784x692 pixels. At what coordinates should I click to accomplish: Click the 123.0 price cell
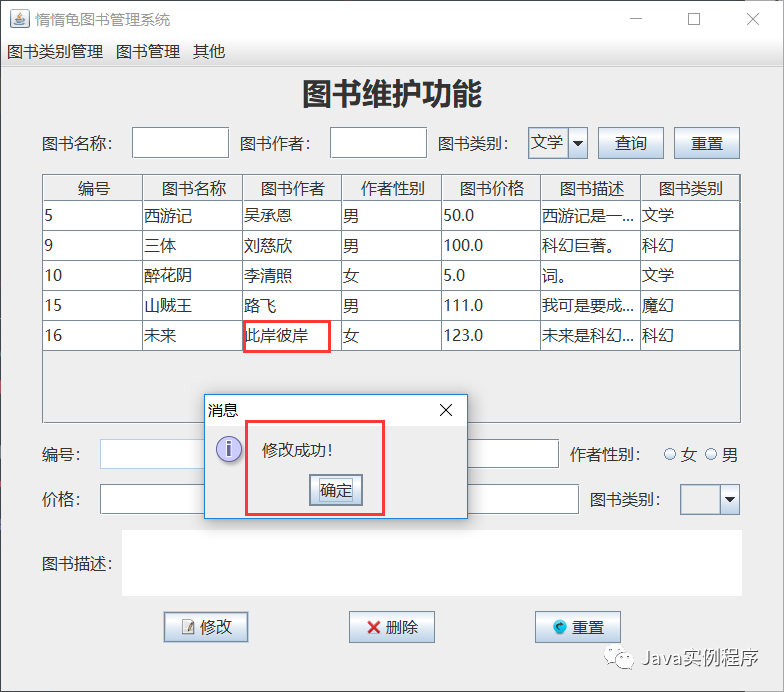[491, 336]
